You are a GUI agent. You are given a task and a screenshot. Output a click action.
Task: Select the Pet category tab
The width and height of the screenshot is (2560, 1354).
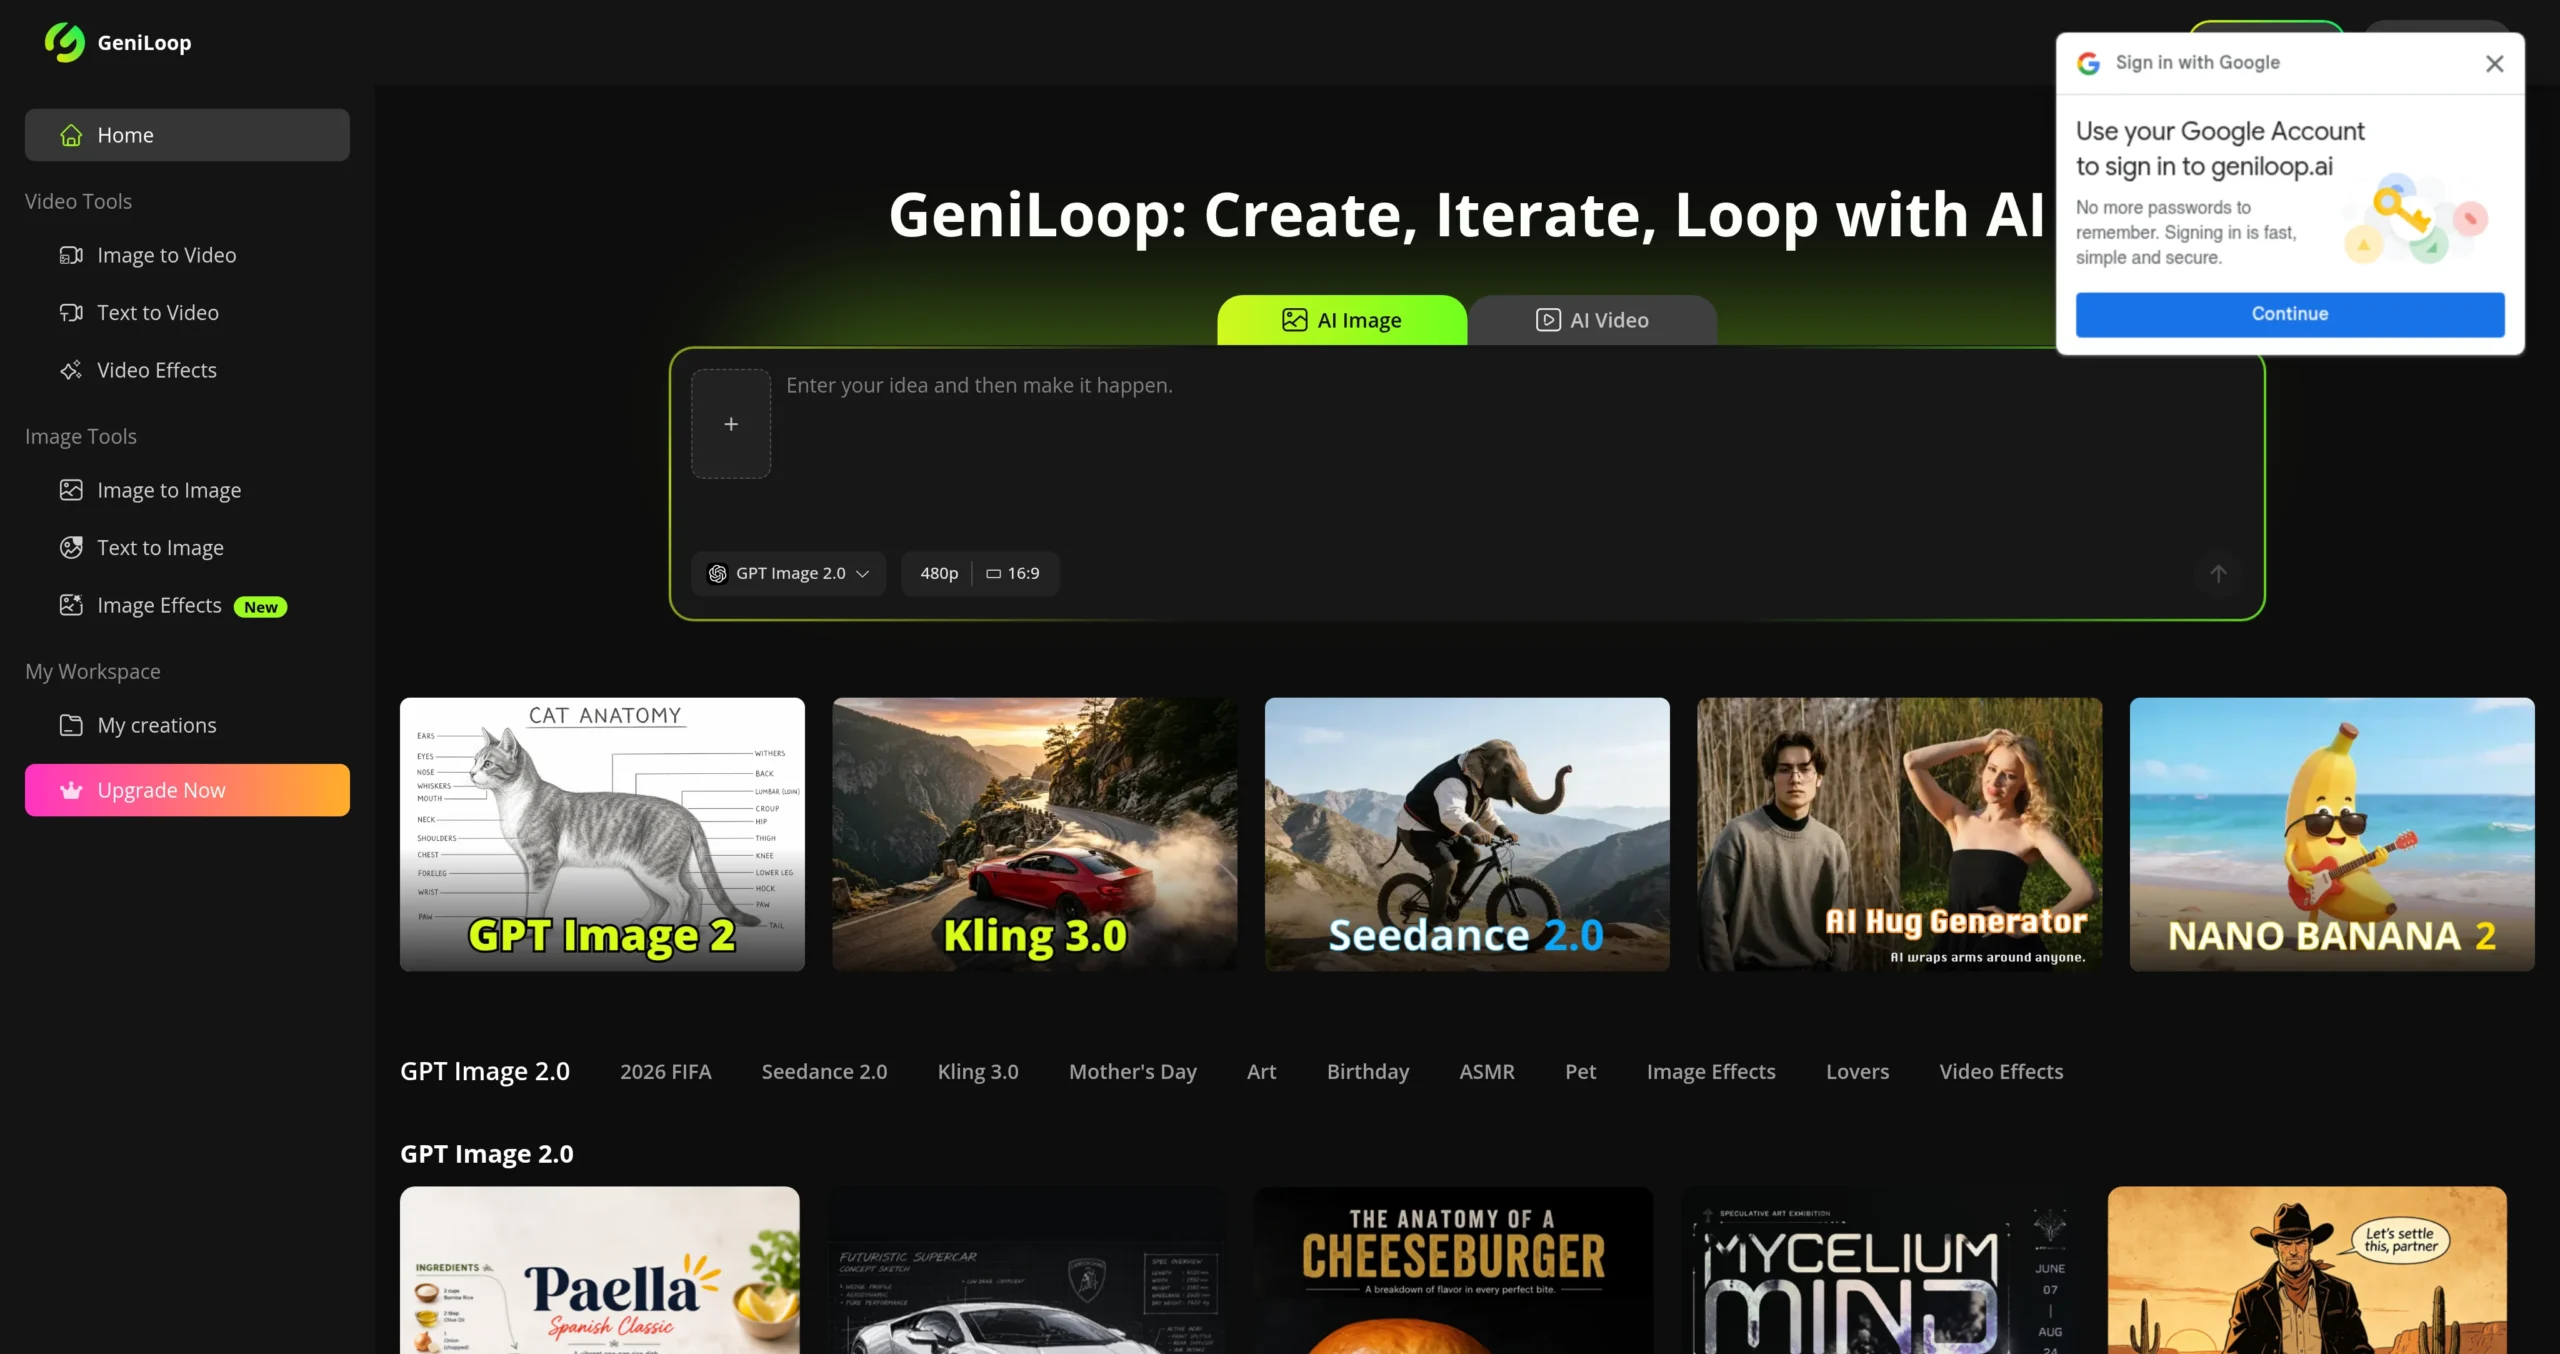pos(1580,1072)
